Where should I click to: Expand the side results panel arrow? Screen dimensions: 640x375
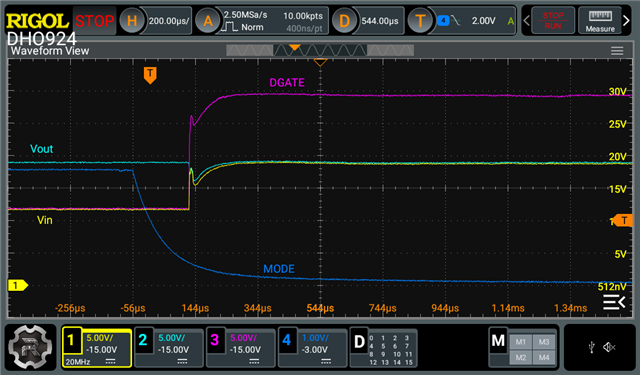(614, 302)
